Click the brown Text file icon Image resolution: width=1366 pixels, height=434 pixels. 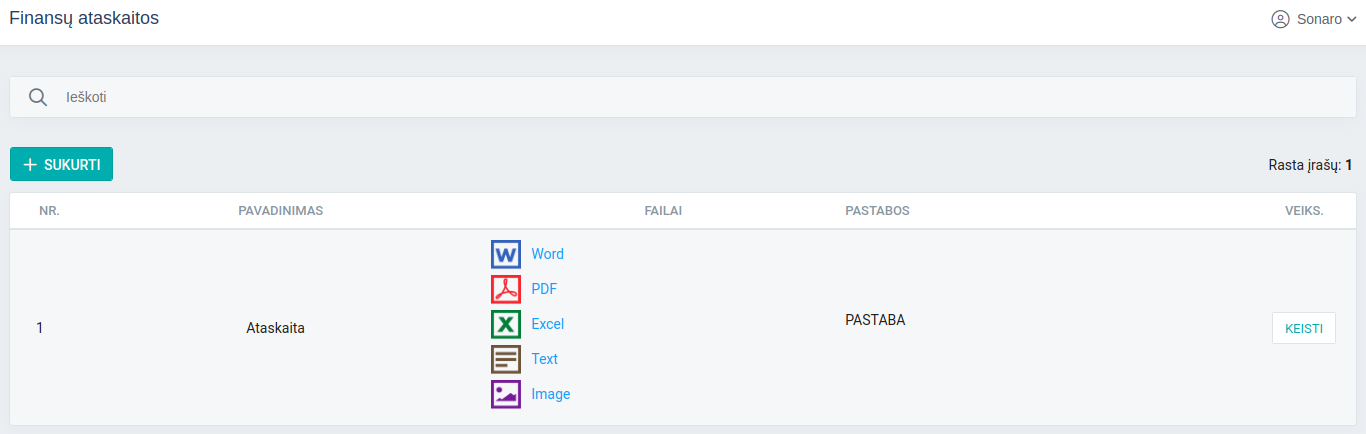coord(506,359)
